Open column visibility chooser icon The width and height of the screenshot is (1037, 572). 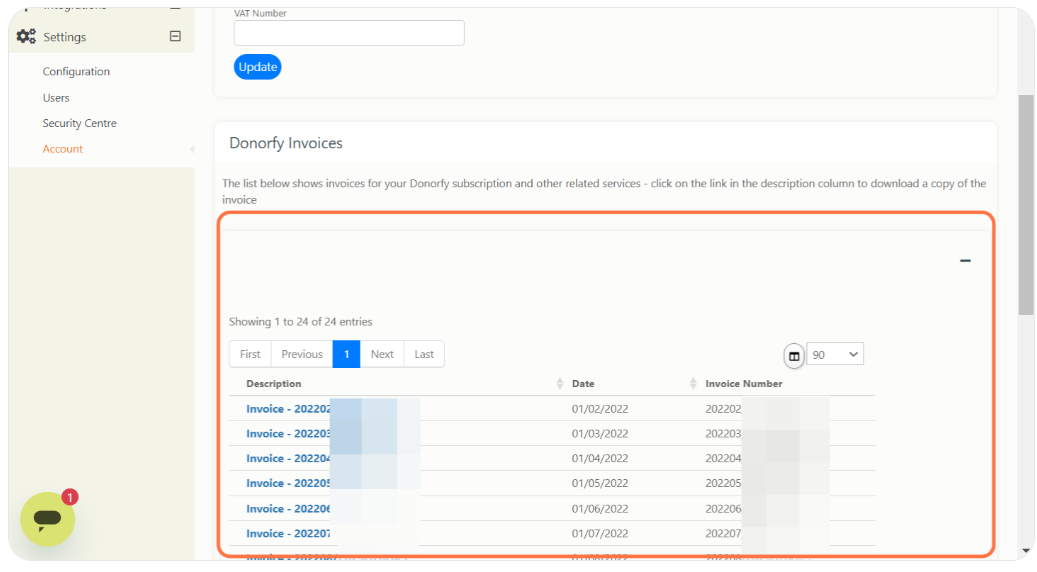(794, 356)
